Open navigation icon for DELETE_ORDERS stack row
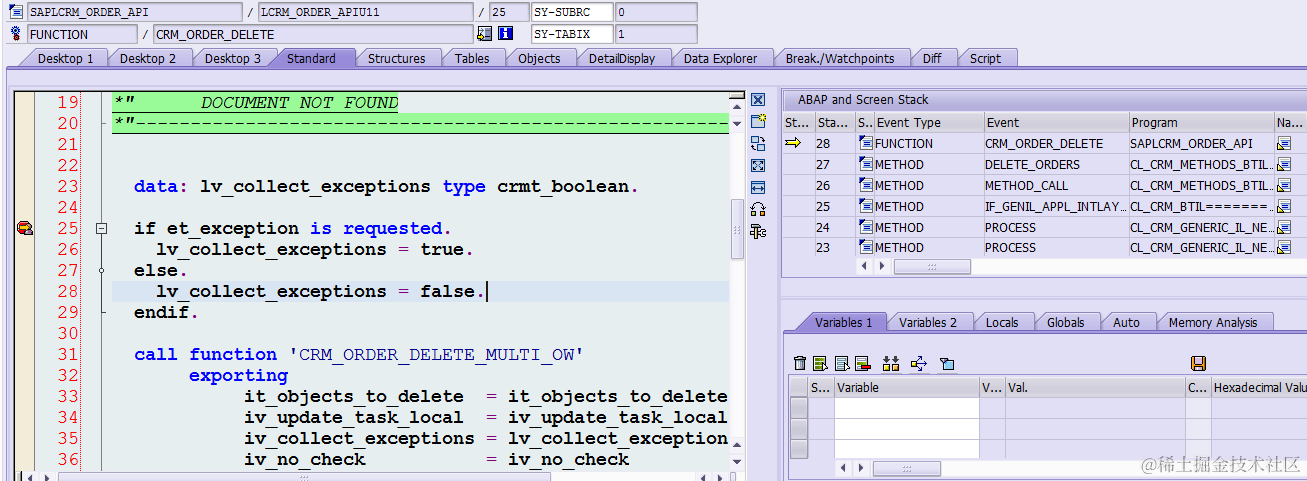The height and width of the screenshot is (481, 1307). point(1284,164)
